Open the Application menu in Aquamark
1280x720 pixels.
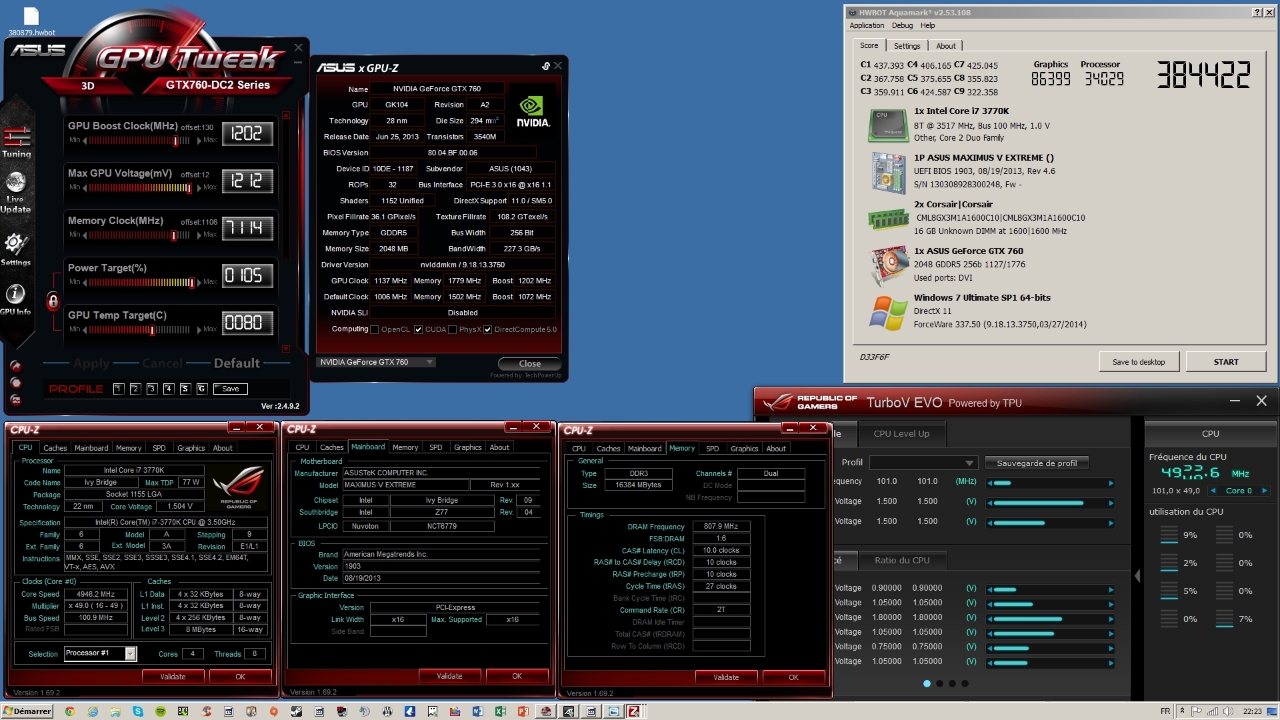pyautogui.click(x=866, y=25)
